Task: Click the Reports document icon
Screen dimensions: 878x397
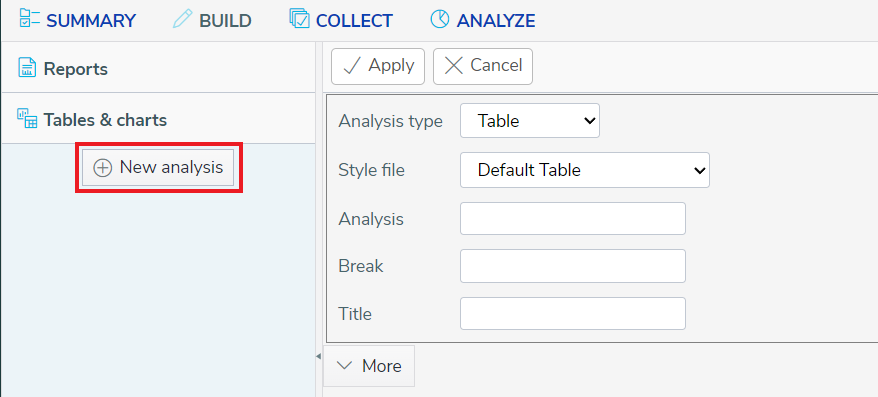Action: coord(27,67)
